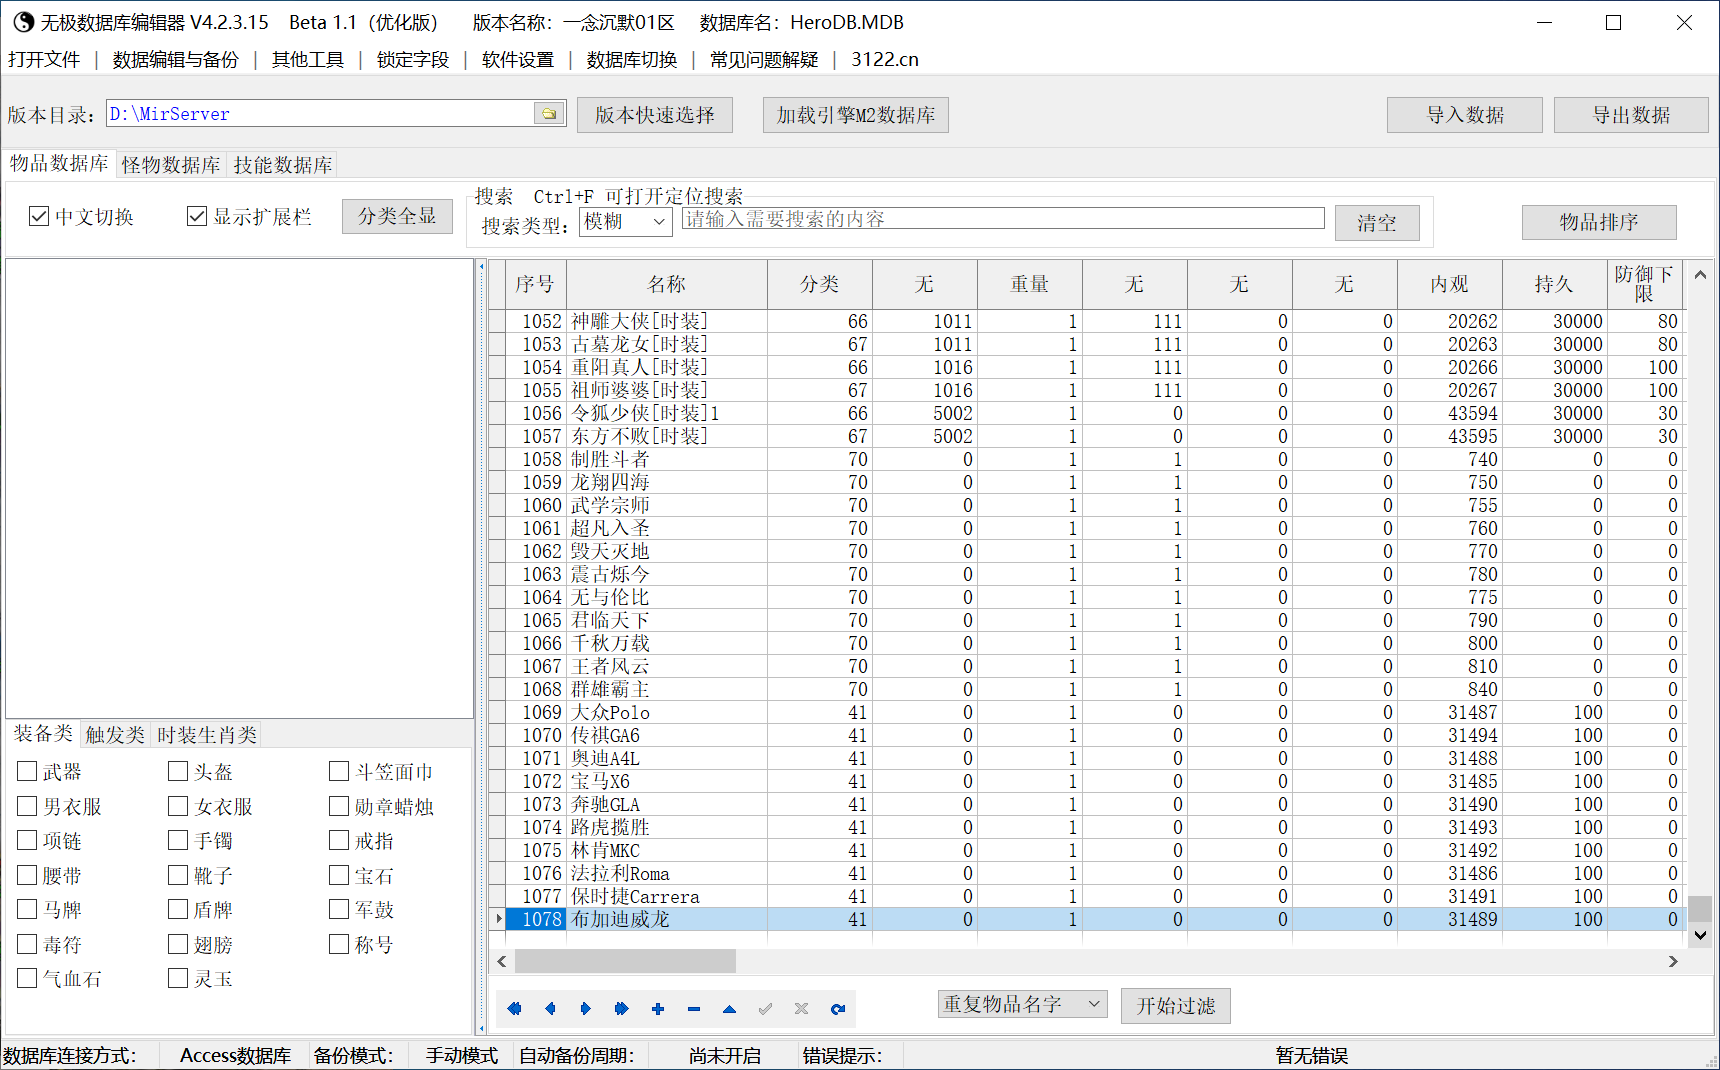Uncheck the 显示扩展栏 checkbox

tap(197, 216)
